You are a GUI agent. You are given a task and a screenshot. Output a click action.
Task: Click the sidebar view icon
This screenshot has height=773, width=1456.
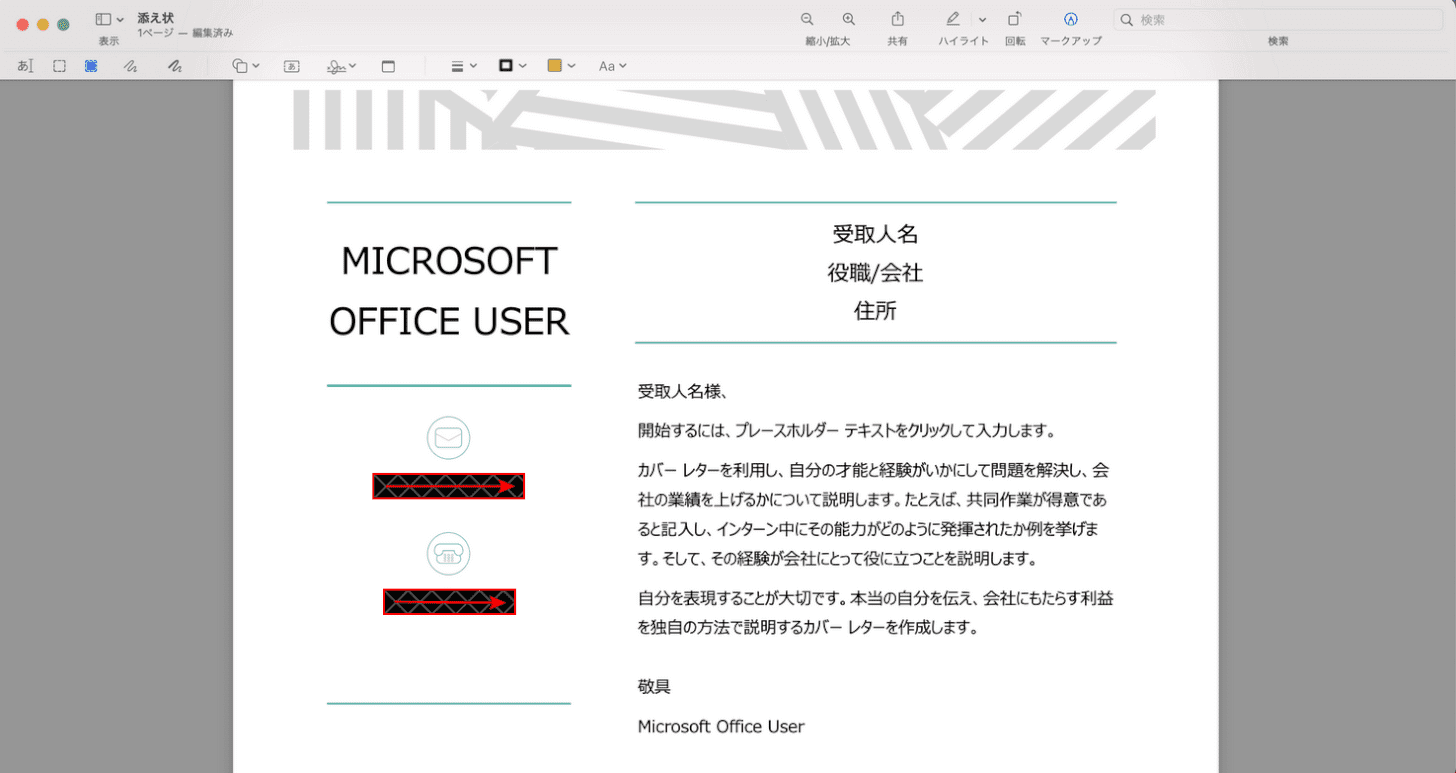(103, 19)
